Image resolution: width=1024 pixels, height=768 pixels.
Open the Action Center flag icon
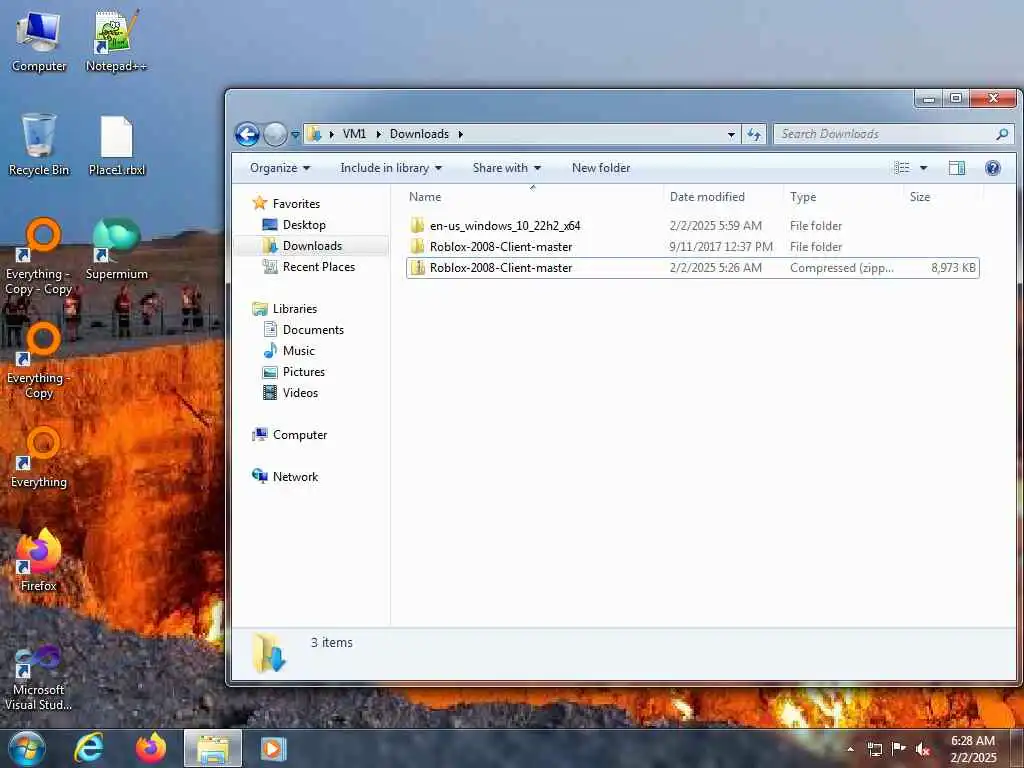coord(899,749)
